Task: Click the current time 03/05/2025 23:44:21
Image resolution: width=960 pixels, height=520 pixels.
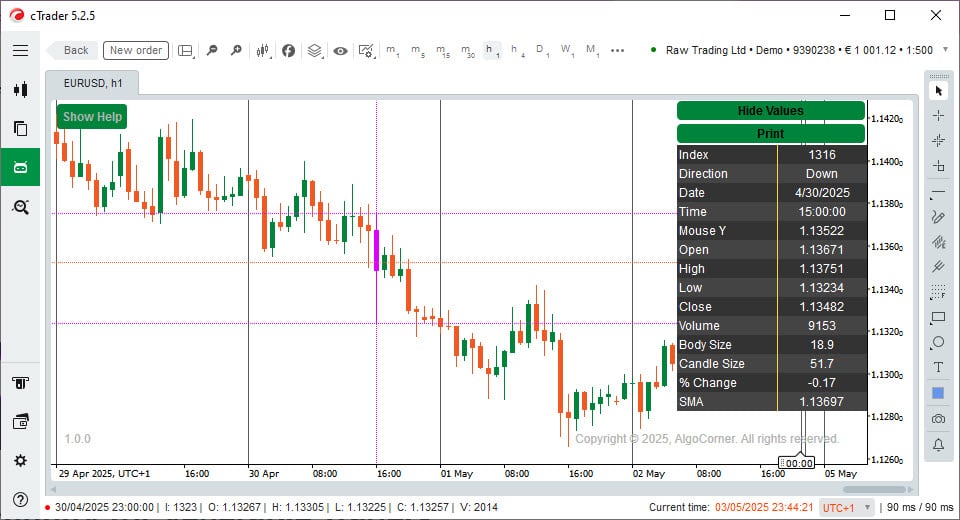Action: 763,508
